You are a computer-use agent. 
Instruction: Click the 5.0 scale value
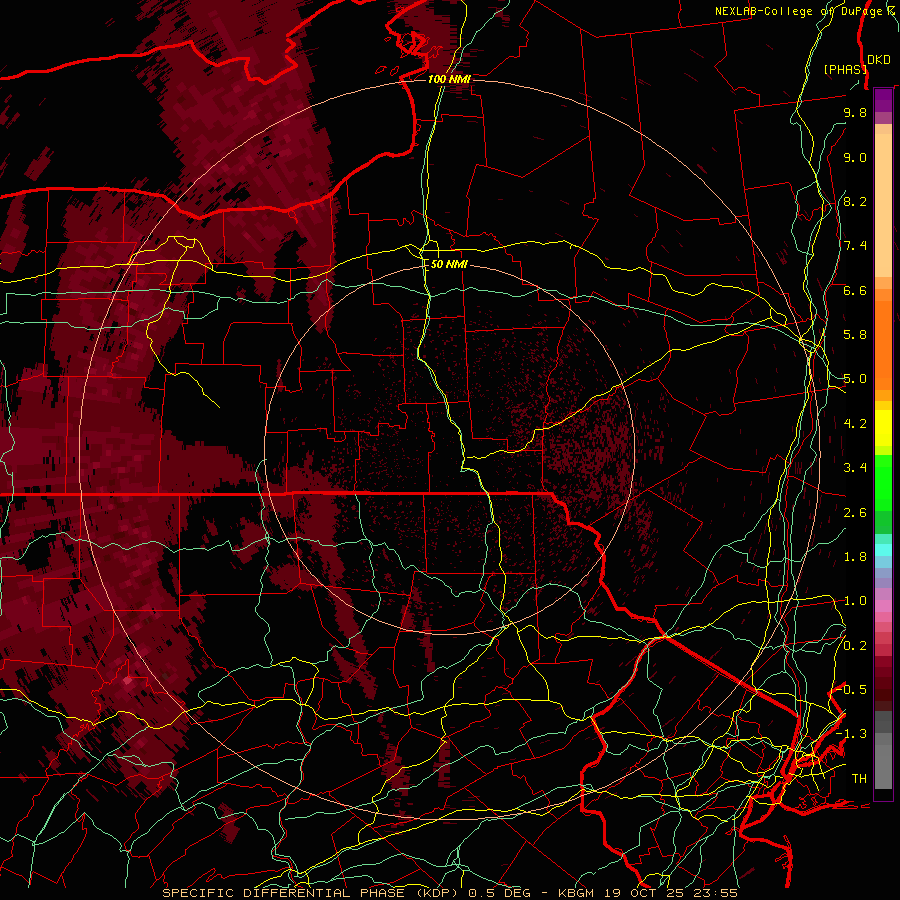point(855,379)
